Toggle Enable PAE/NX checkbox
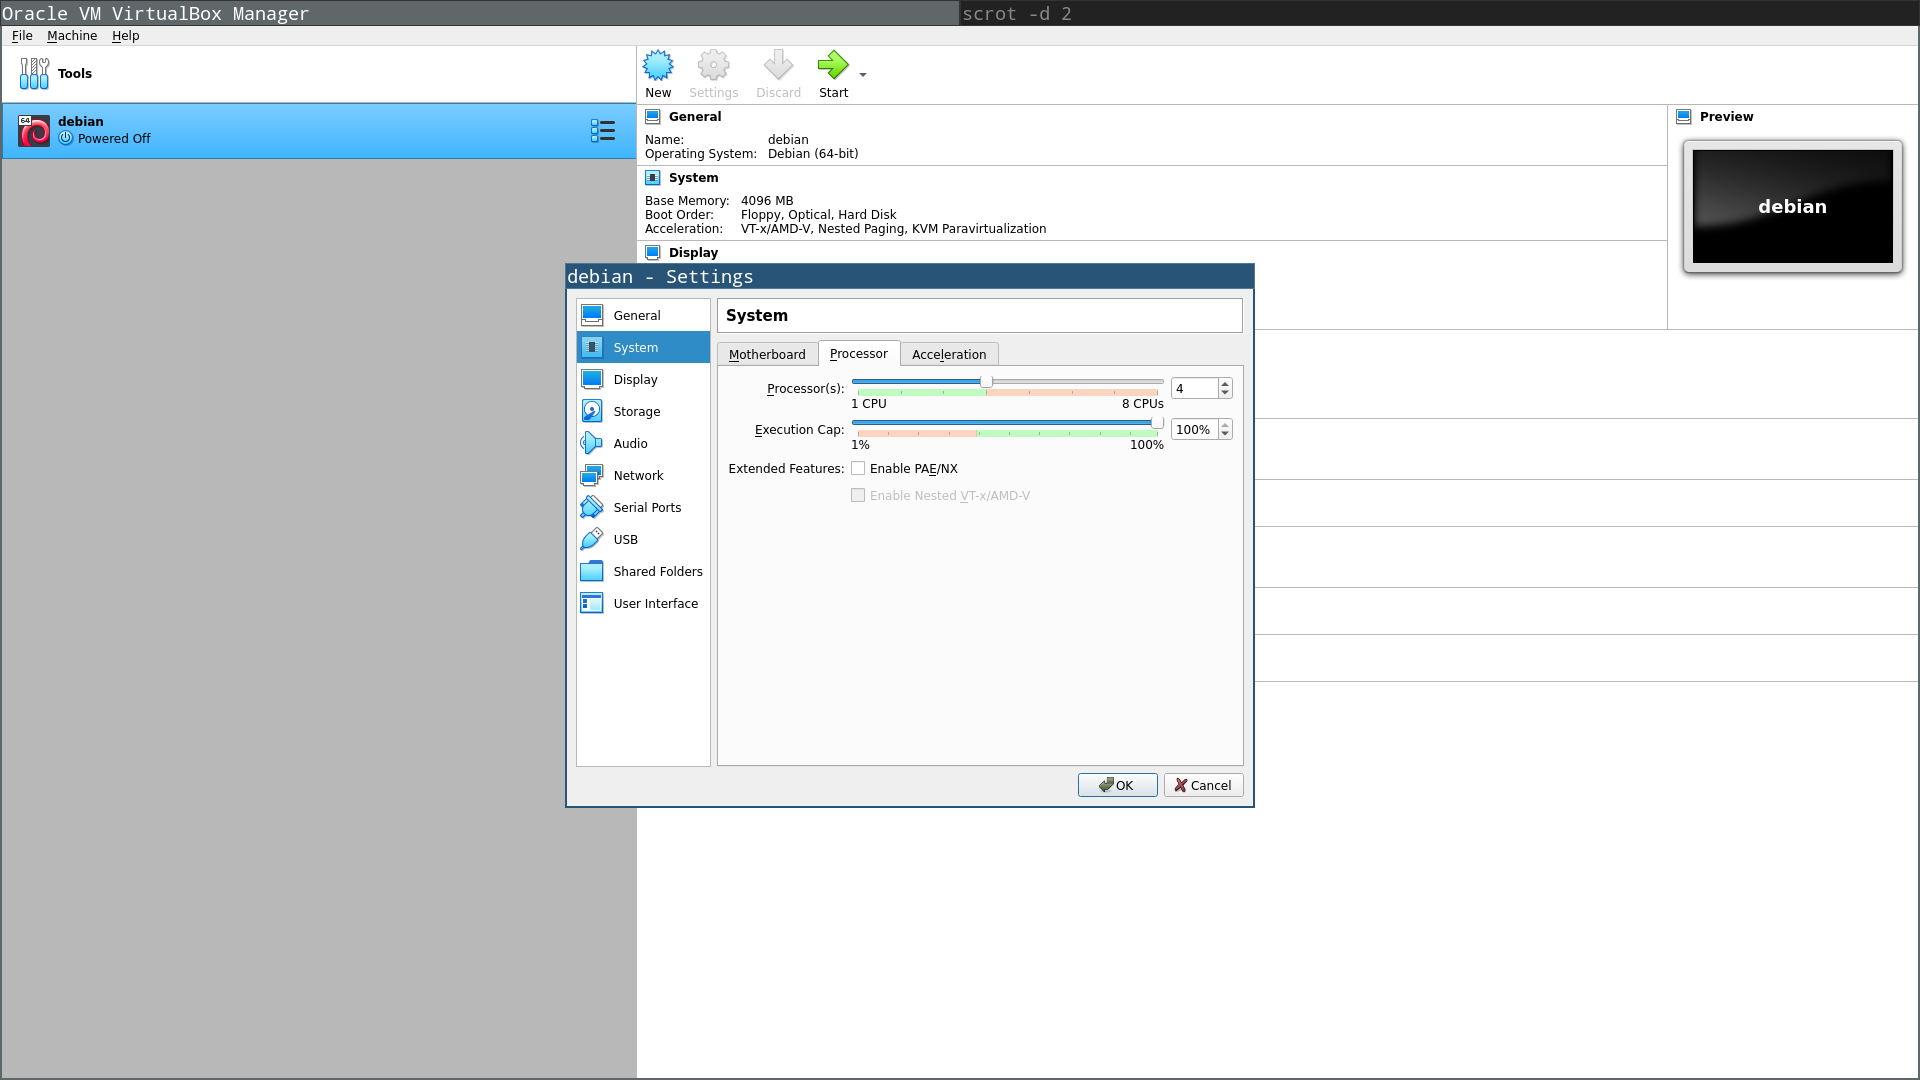The image size is (1920, 1080). (858, 469)
